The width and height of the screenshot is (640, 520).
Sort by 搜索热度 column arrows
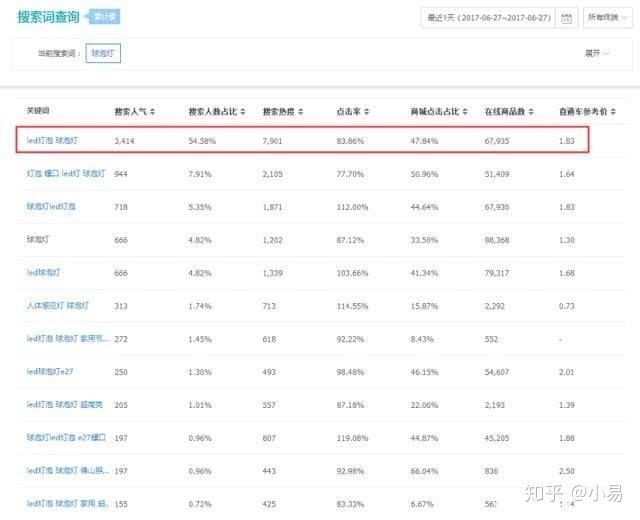[300, 110]
